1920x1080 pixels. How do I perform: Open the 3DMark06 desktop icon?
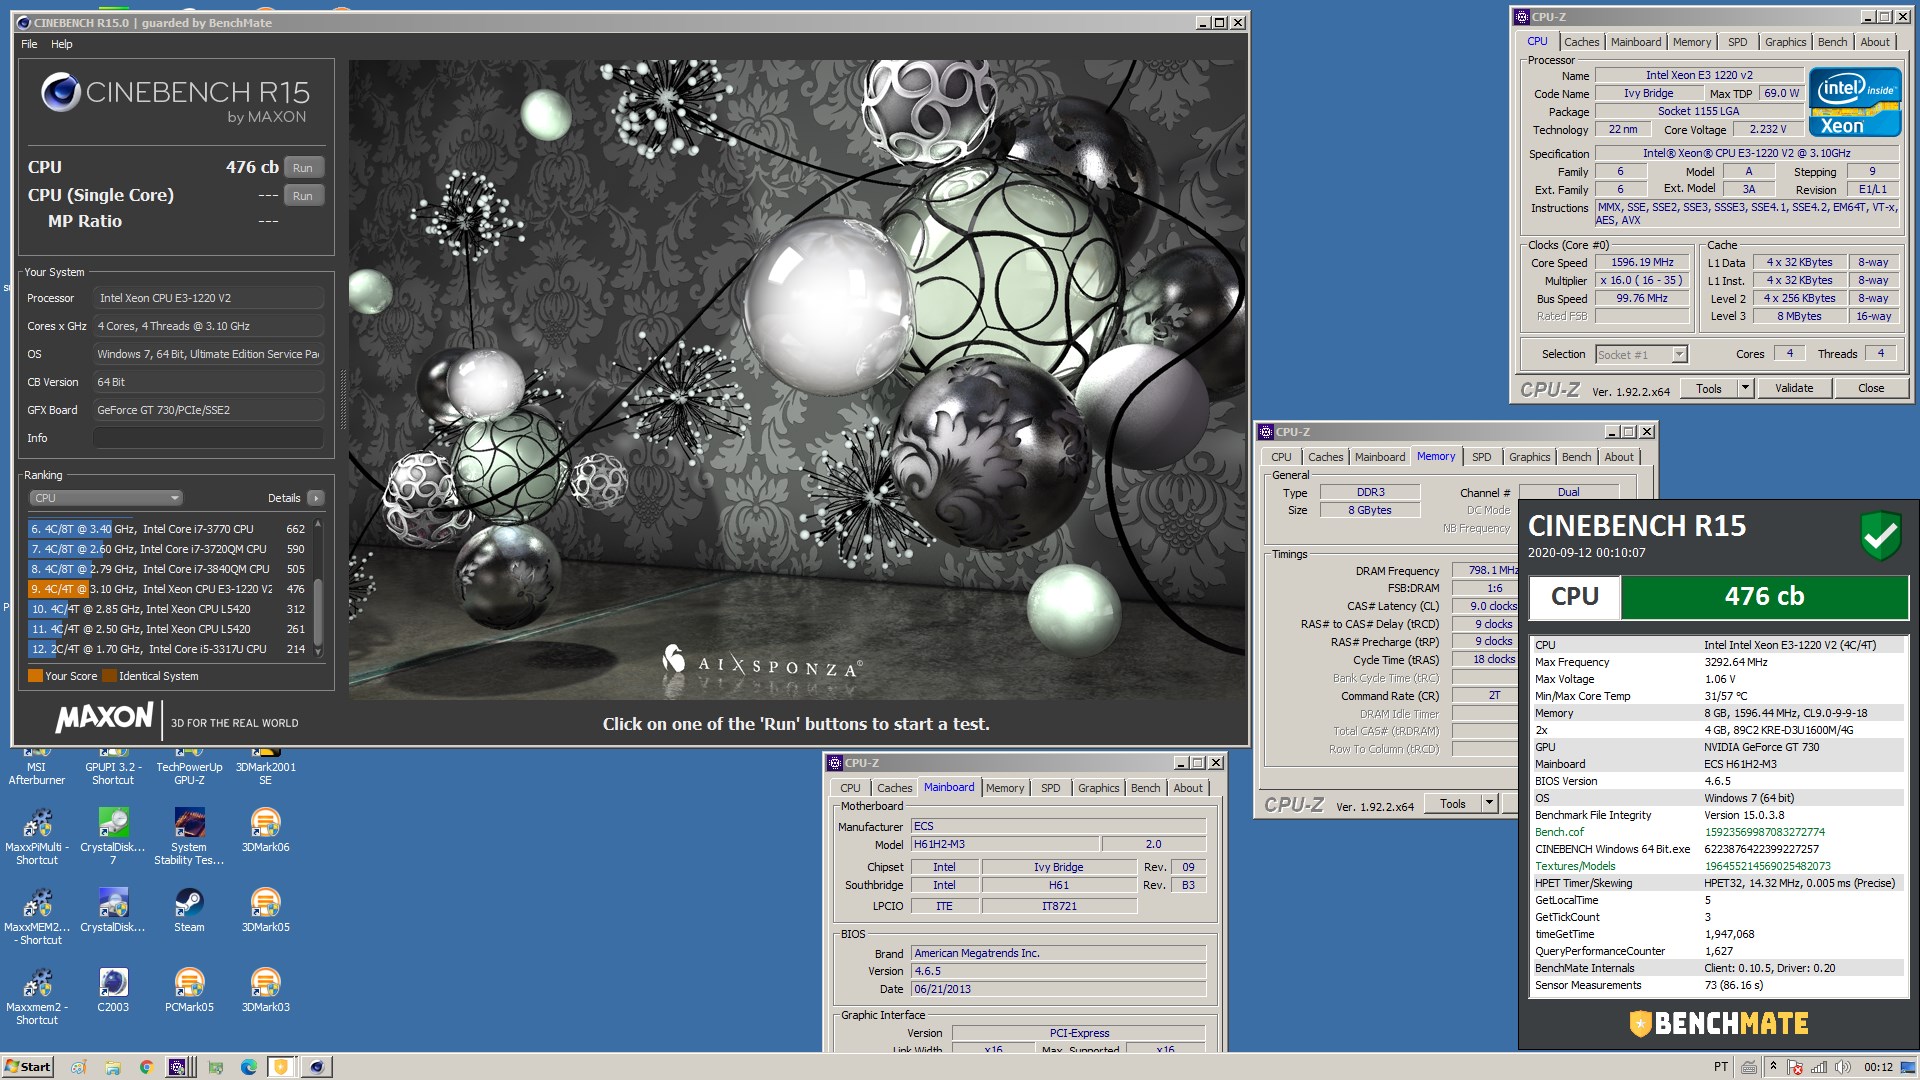[265, 830]
